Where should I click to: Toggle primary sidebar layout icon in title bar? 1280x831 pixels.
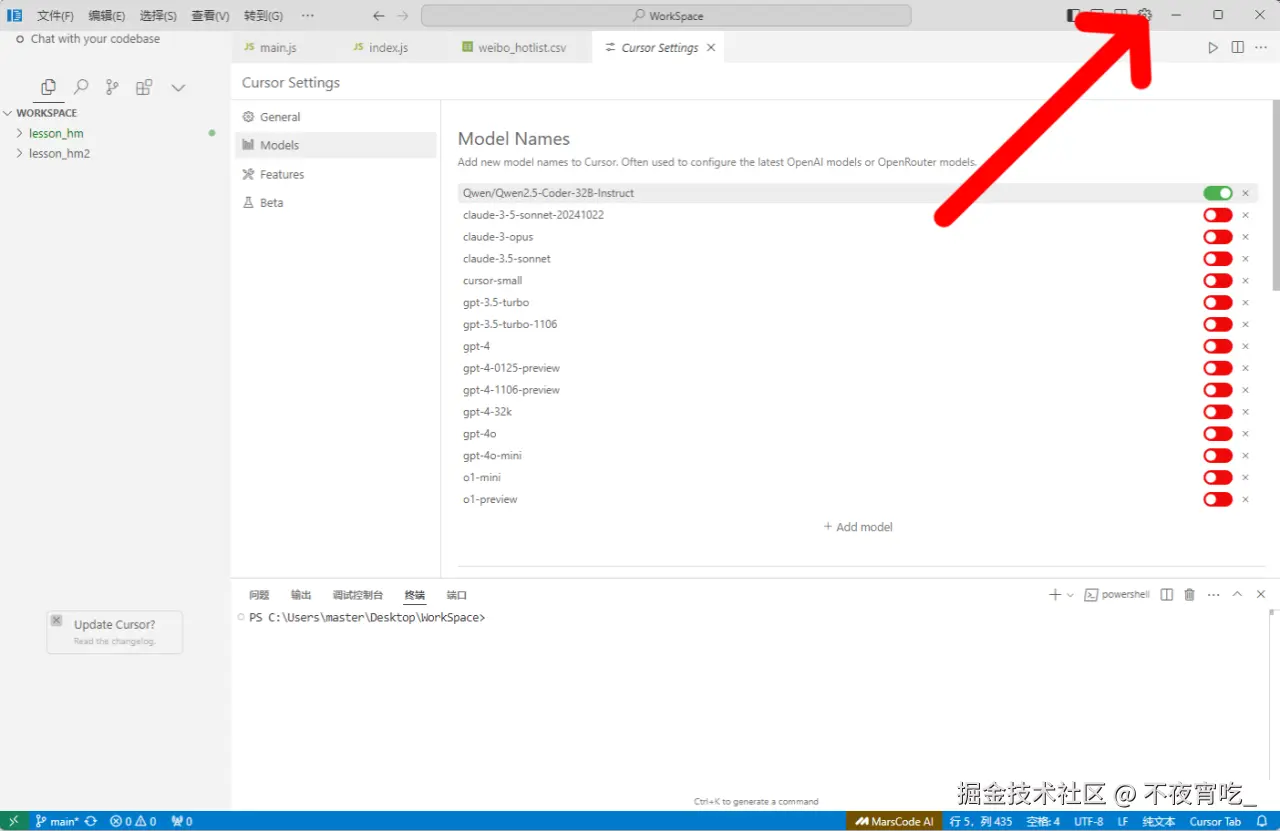pos(1073,15)
